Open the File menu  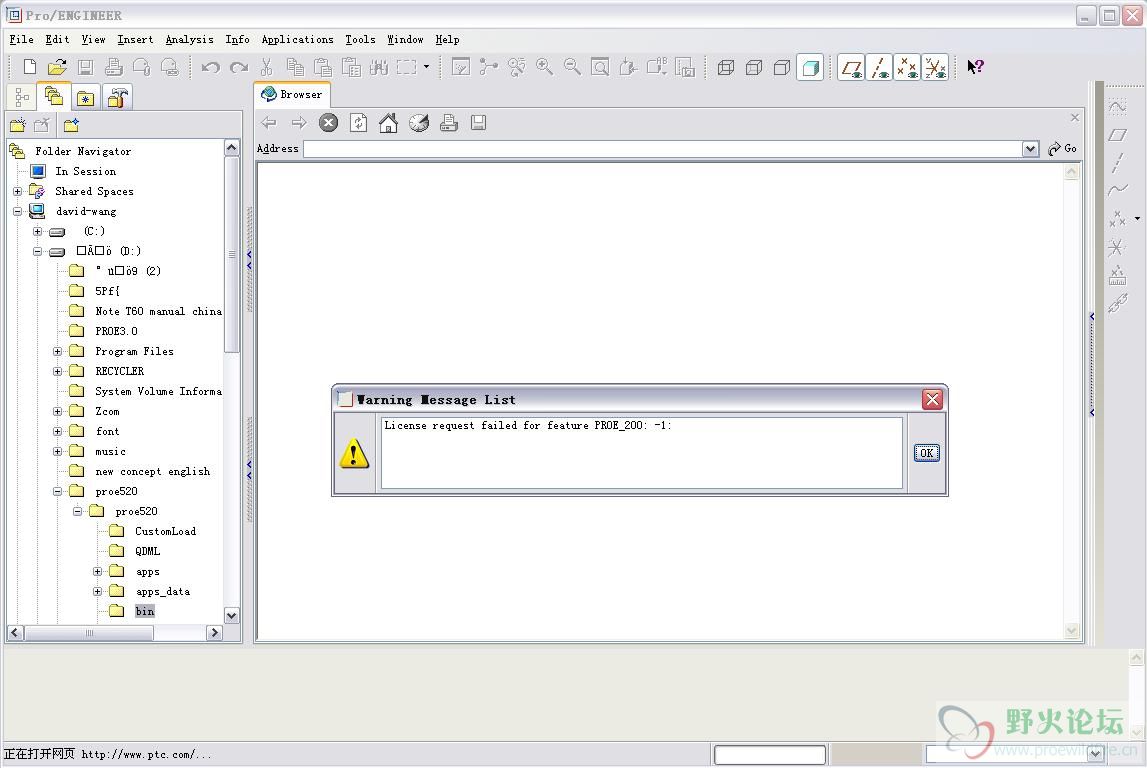click(x=22, y=39)
